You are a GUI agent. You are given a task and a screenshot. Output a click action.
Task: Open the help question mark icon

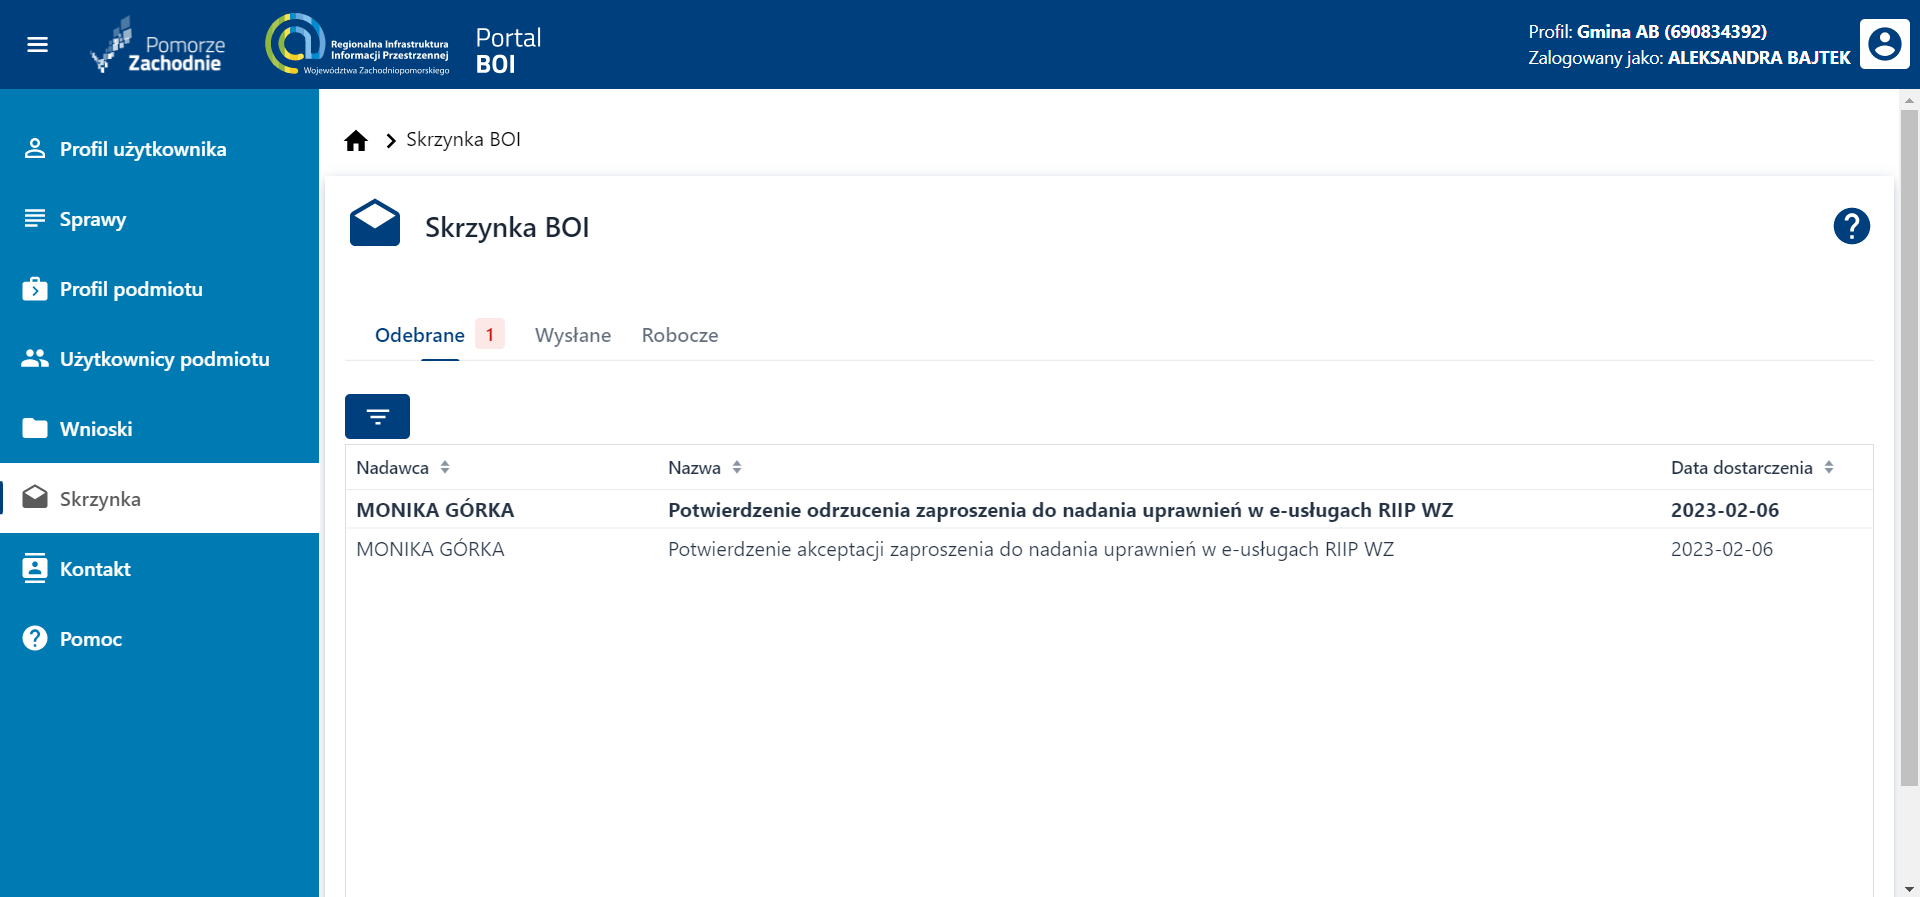[x=1851, y=226]
